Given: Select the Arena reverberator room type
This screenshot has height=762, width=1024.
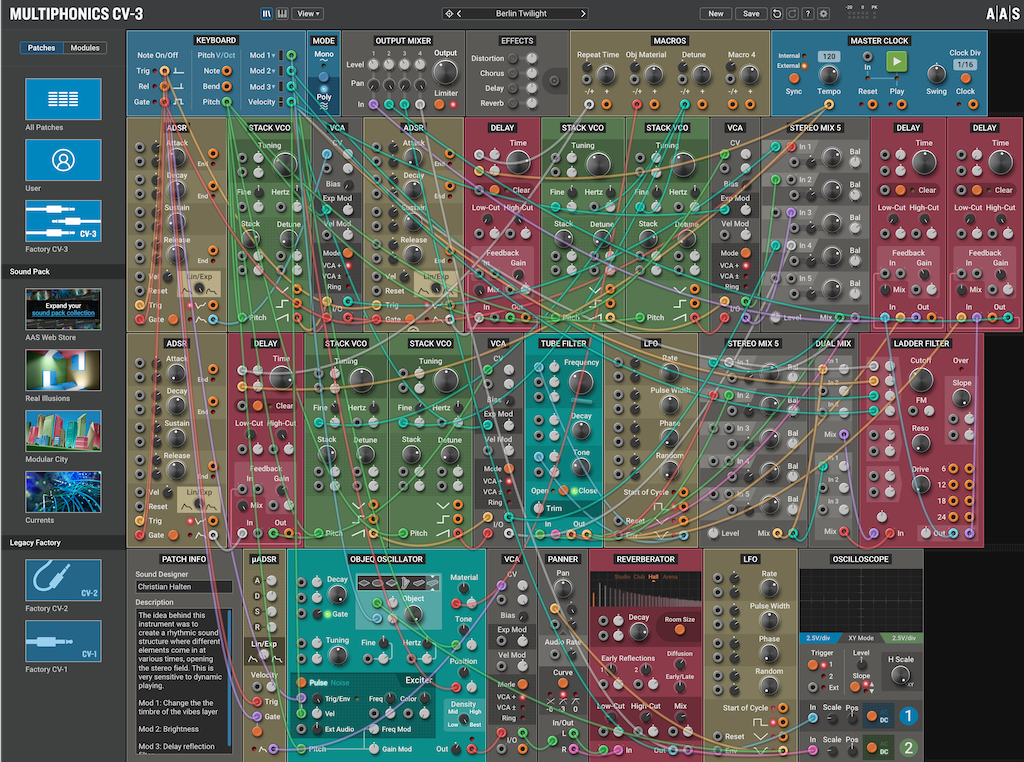Looking at the screenshot, I should [670, 577].
